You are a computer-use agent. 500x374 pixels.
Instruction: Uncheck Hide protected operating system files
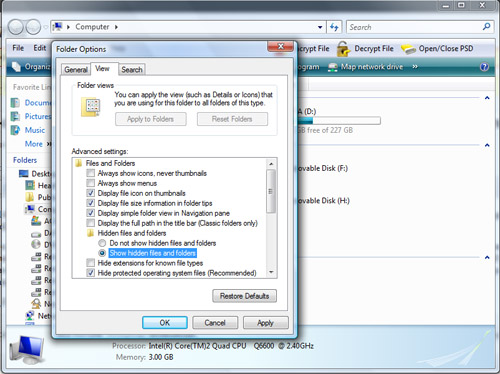coord(90,273)
